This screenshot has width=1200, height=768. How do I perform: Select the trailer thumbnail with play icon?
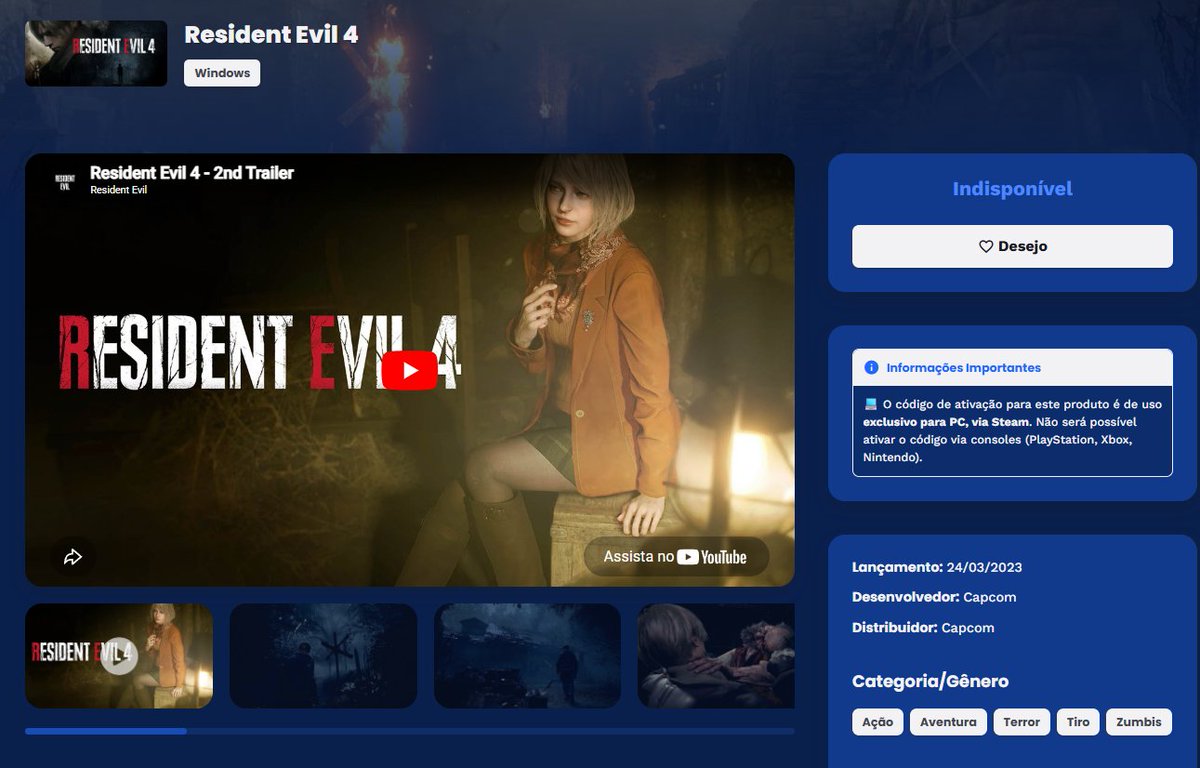coord(119,656)
